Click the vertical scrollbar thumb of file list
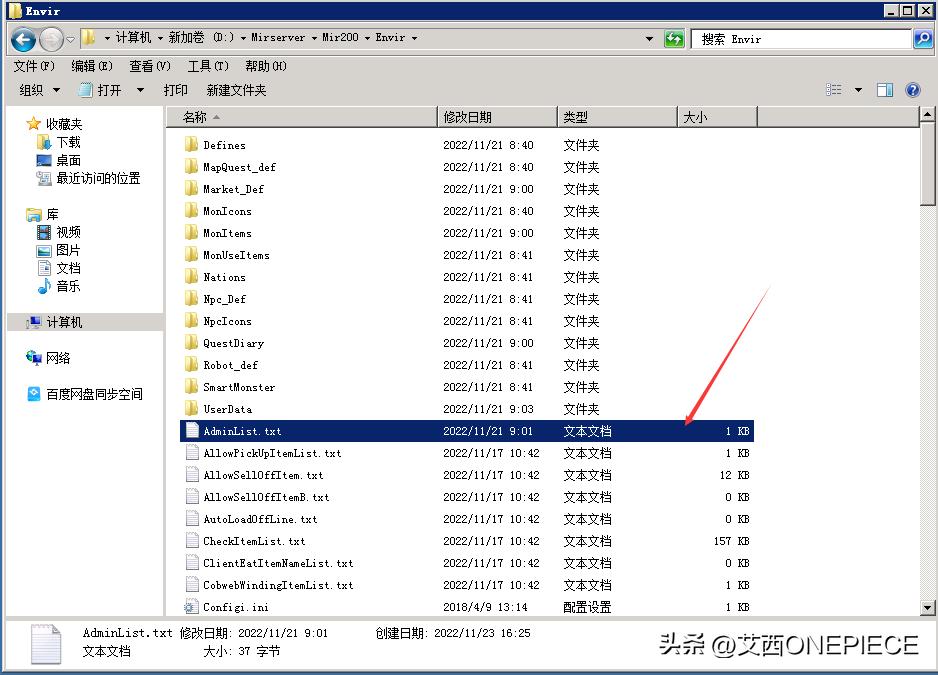 (x=927, y=165)
